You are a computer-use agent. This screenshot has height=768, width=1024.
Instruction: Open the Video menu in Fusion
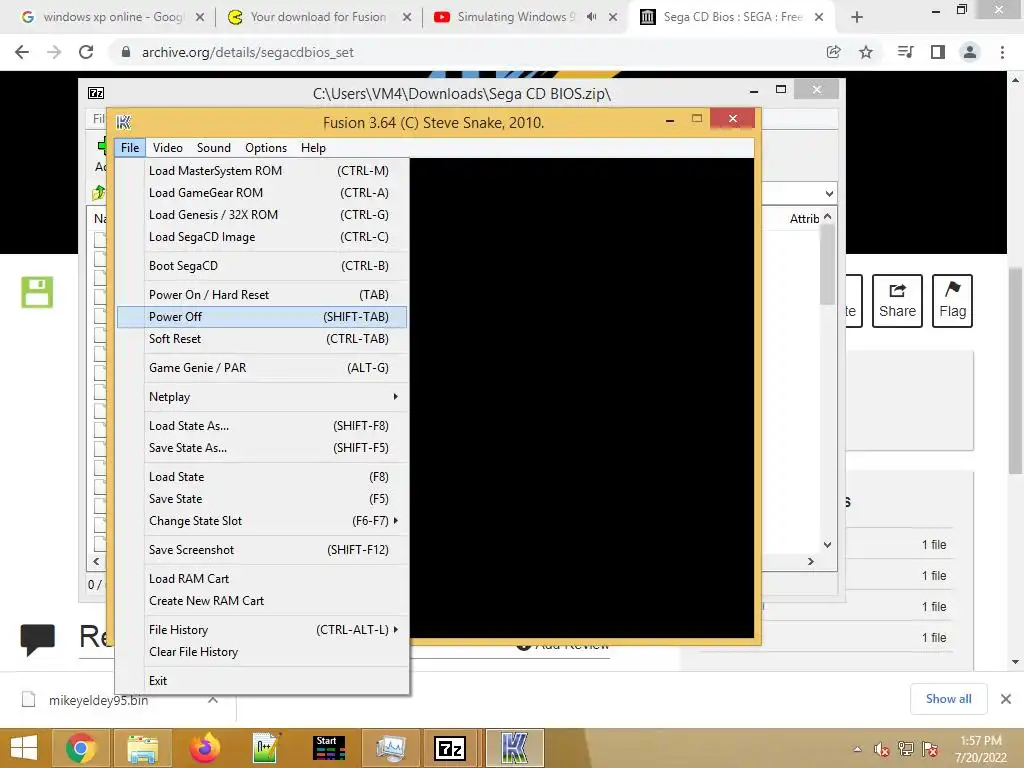click(167, 148)
